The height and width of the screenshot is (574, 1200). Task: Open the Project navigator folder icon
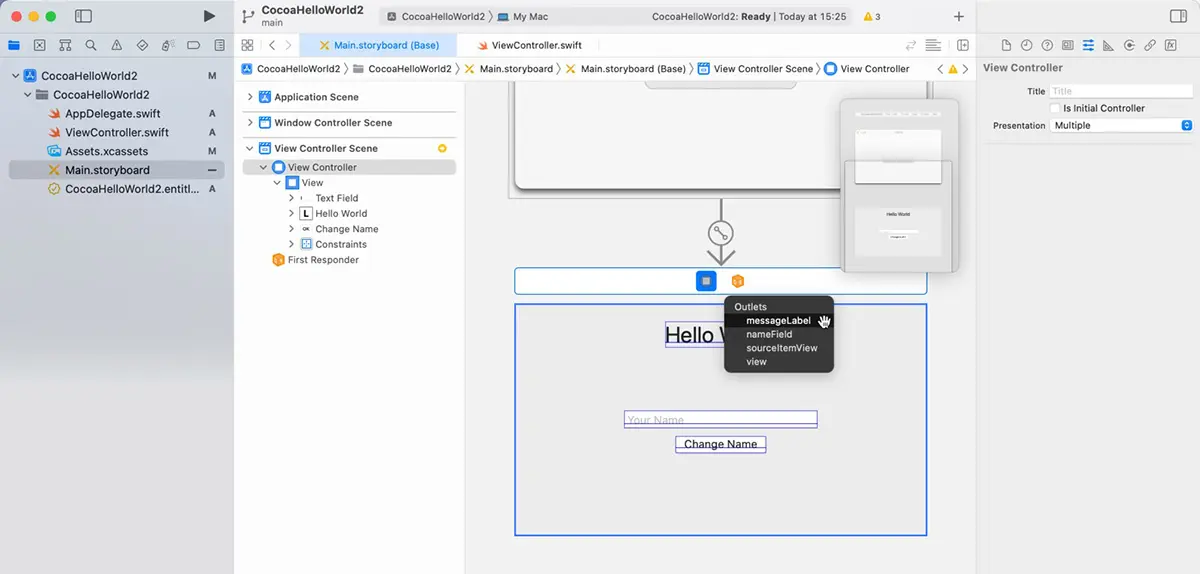(13, 45)
